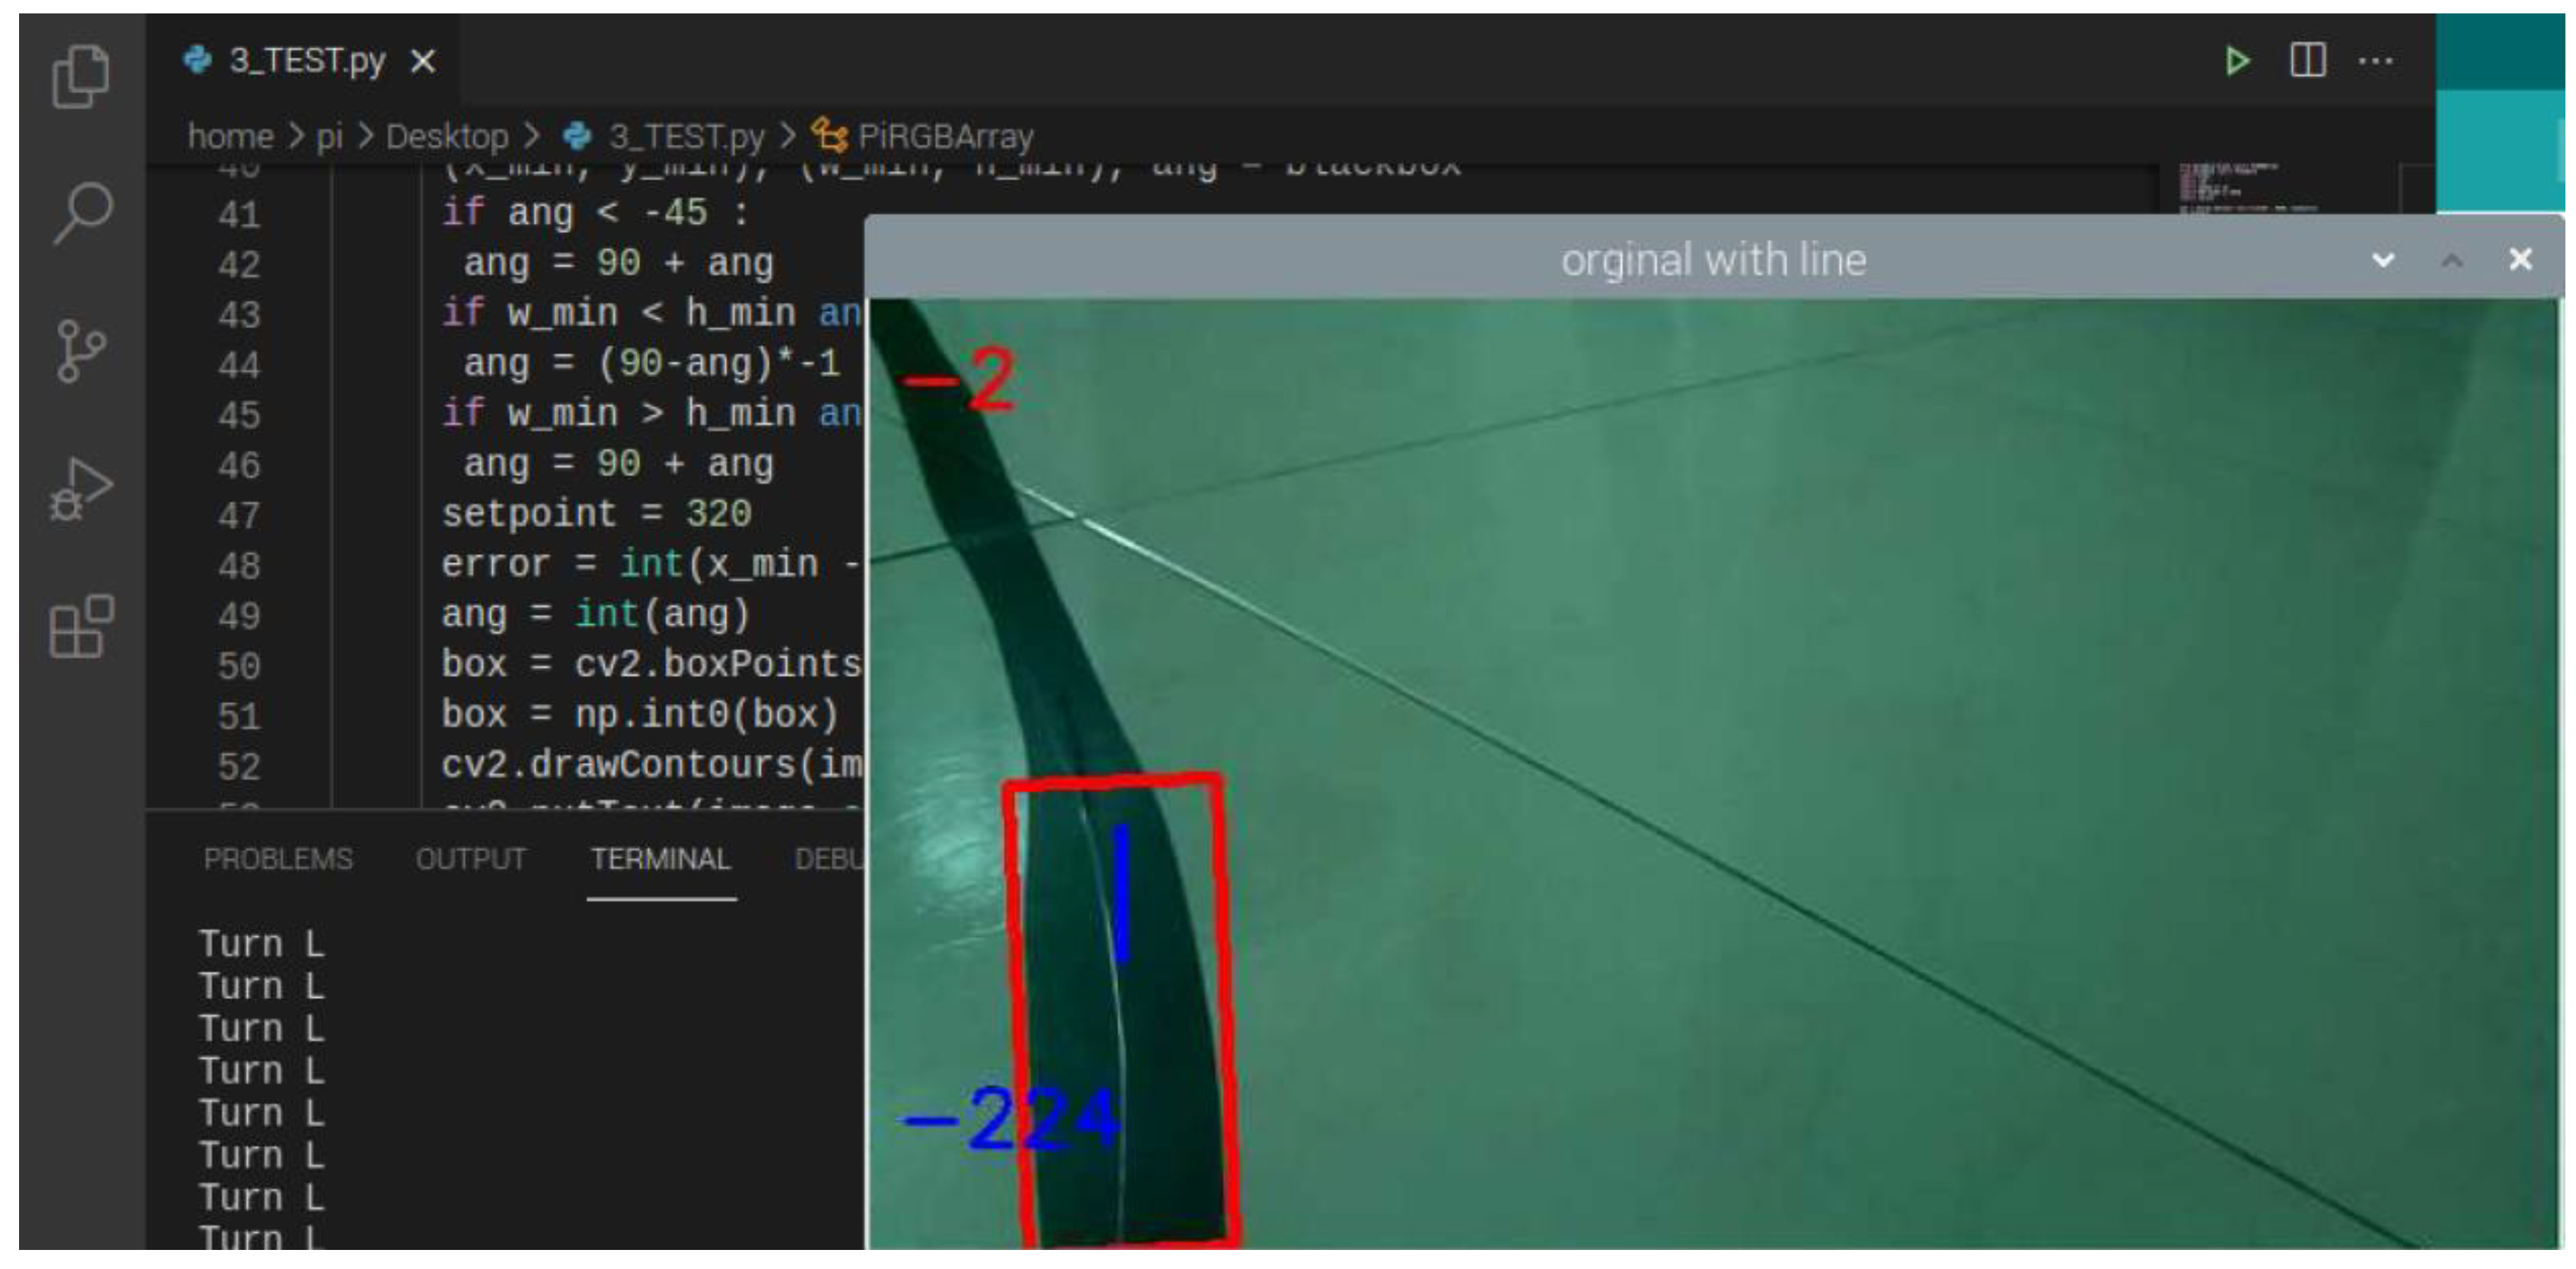This screenshot has width=2576, height=1269.
Task: Open the Explorer files icon
Action: (x=80, y=76)
